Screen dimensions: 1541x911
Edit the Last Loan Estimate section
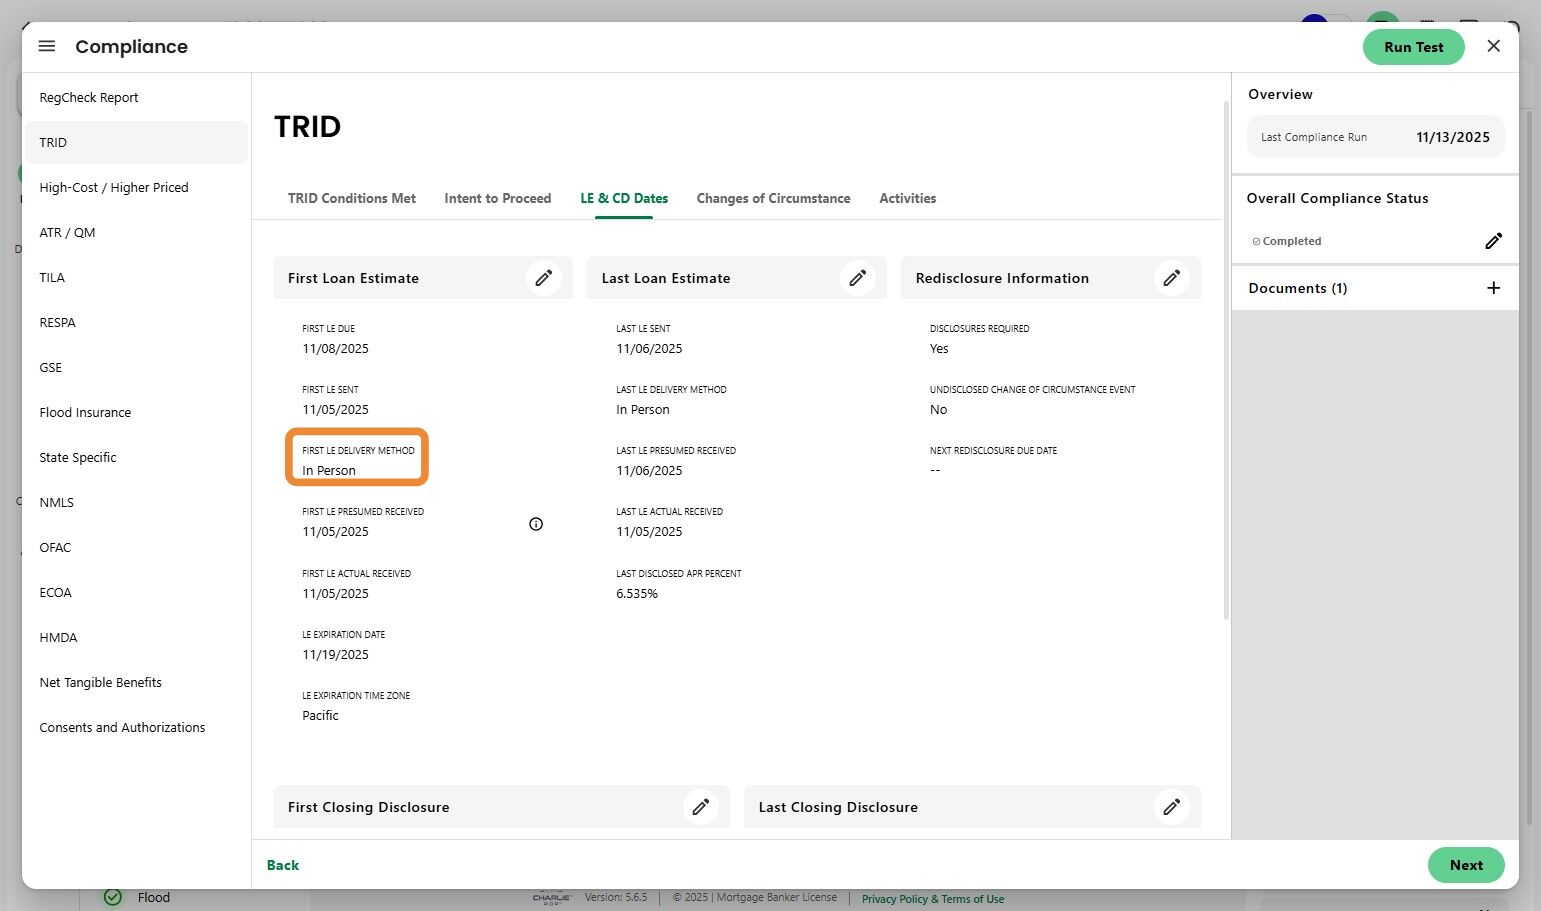coord(857,278)
